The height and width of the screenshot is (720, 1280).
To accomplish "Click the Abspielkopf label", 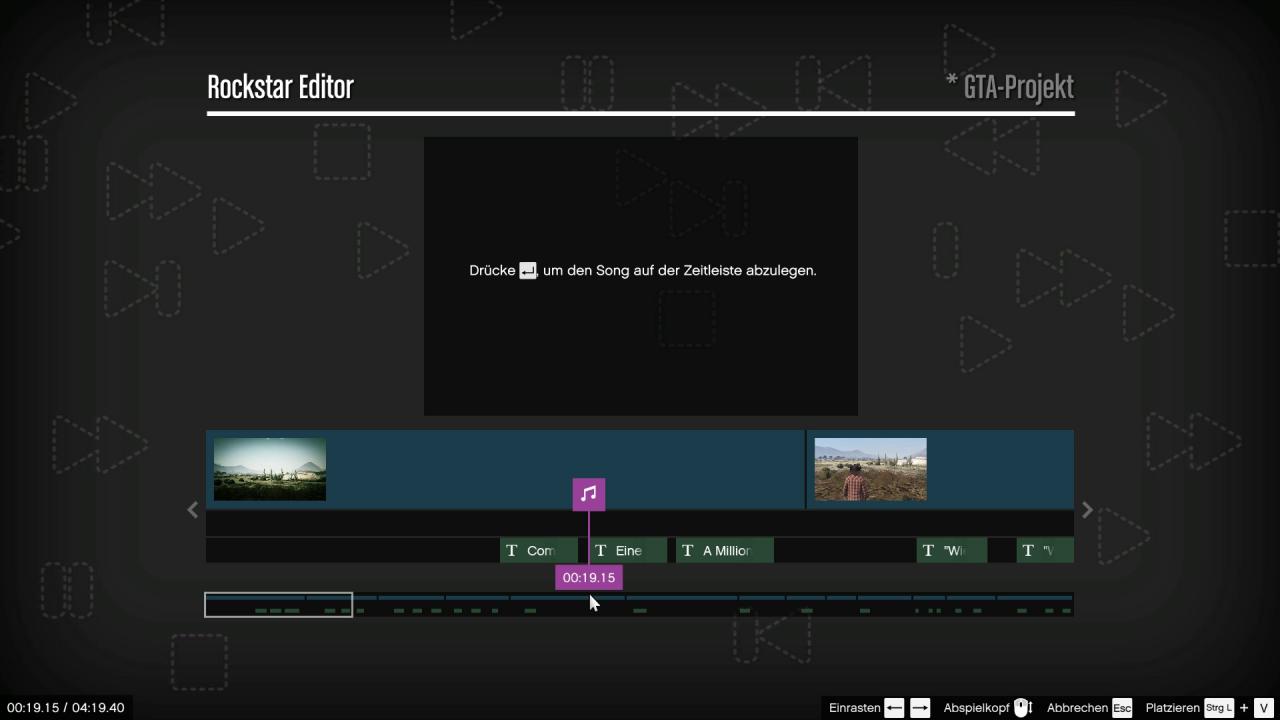I will click(976, 708).
